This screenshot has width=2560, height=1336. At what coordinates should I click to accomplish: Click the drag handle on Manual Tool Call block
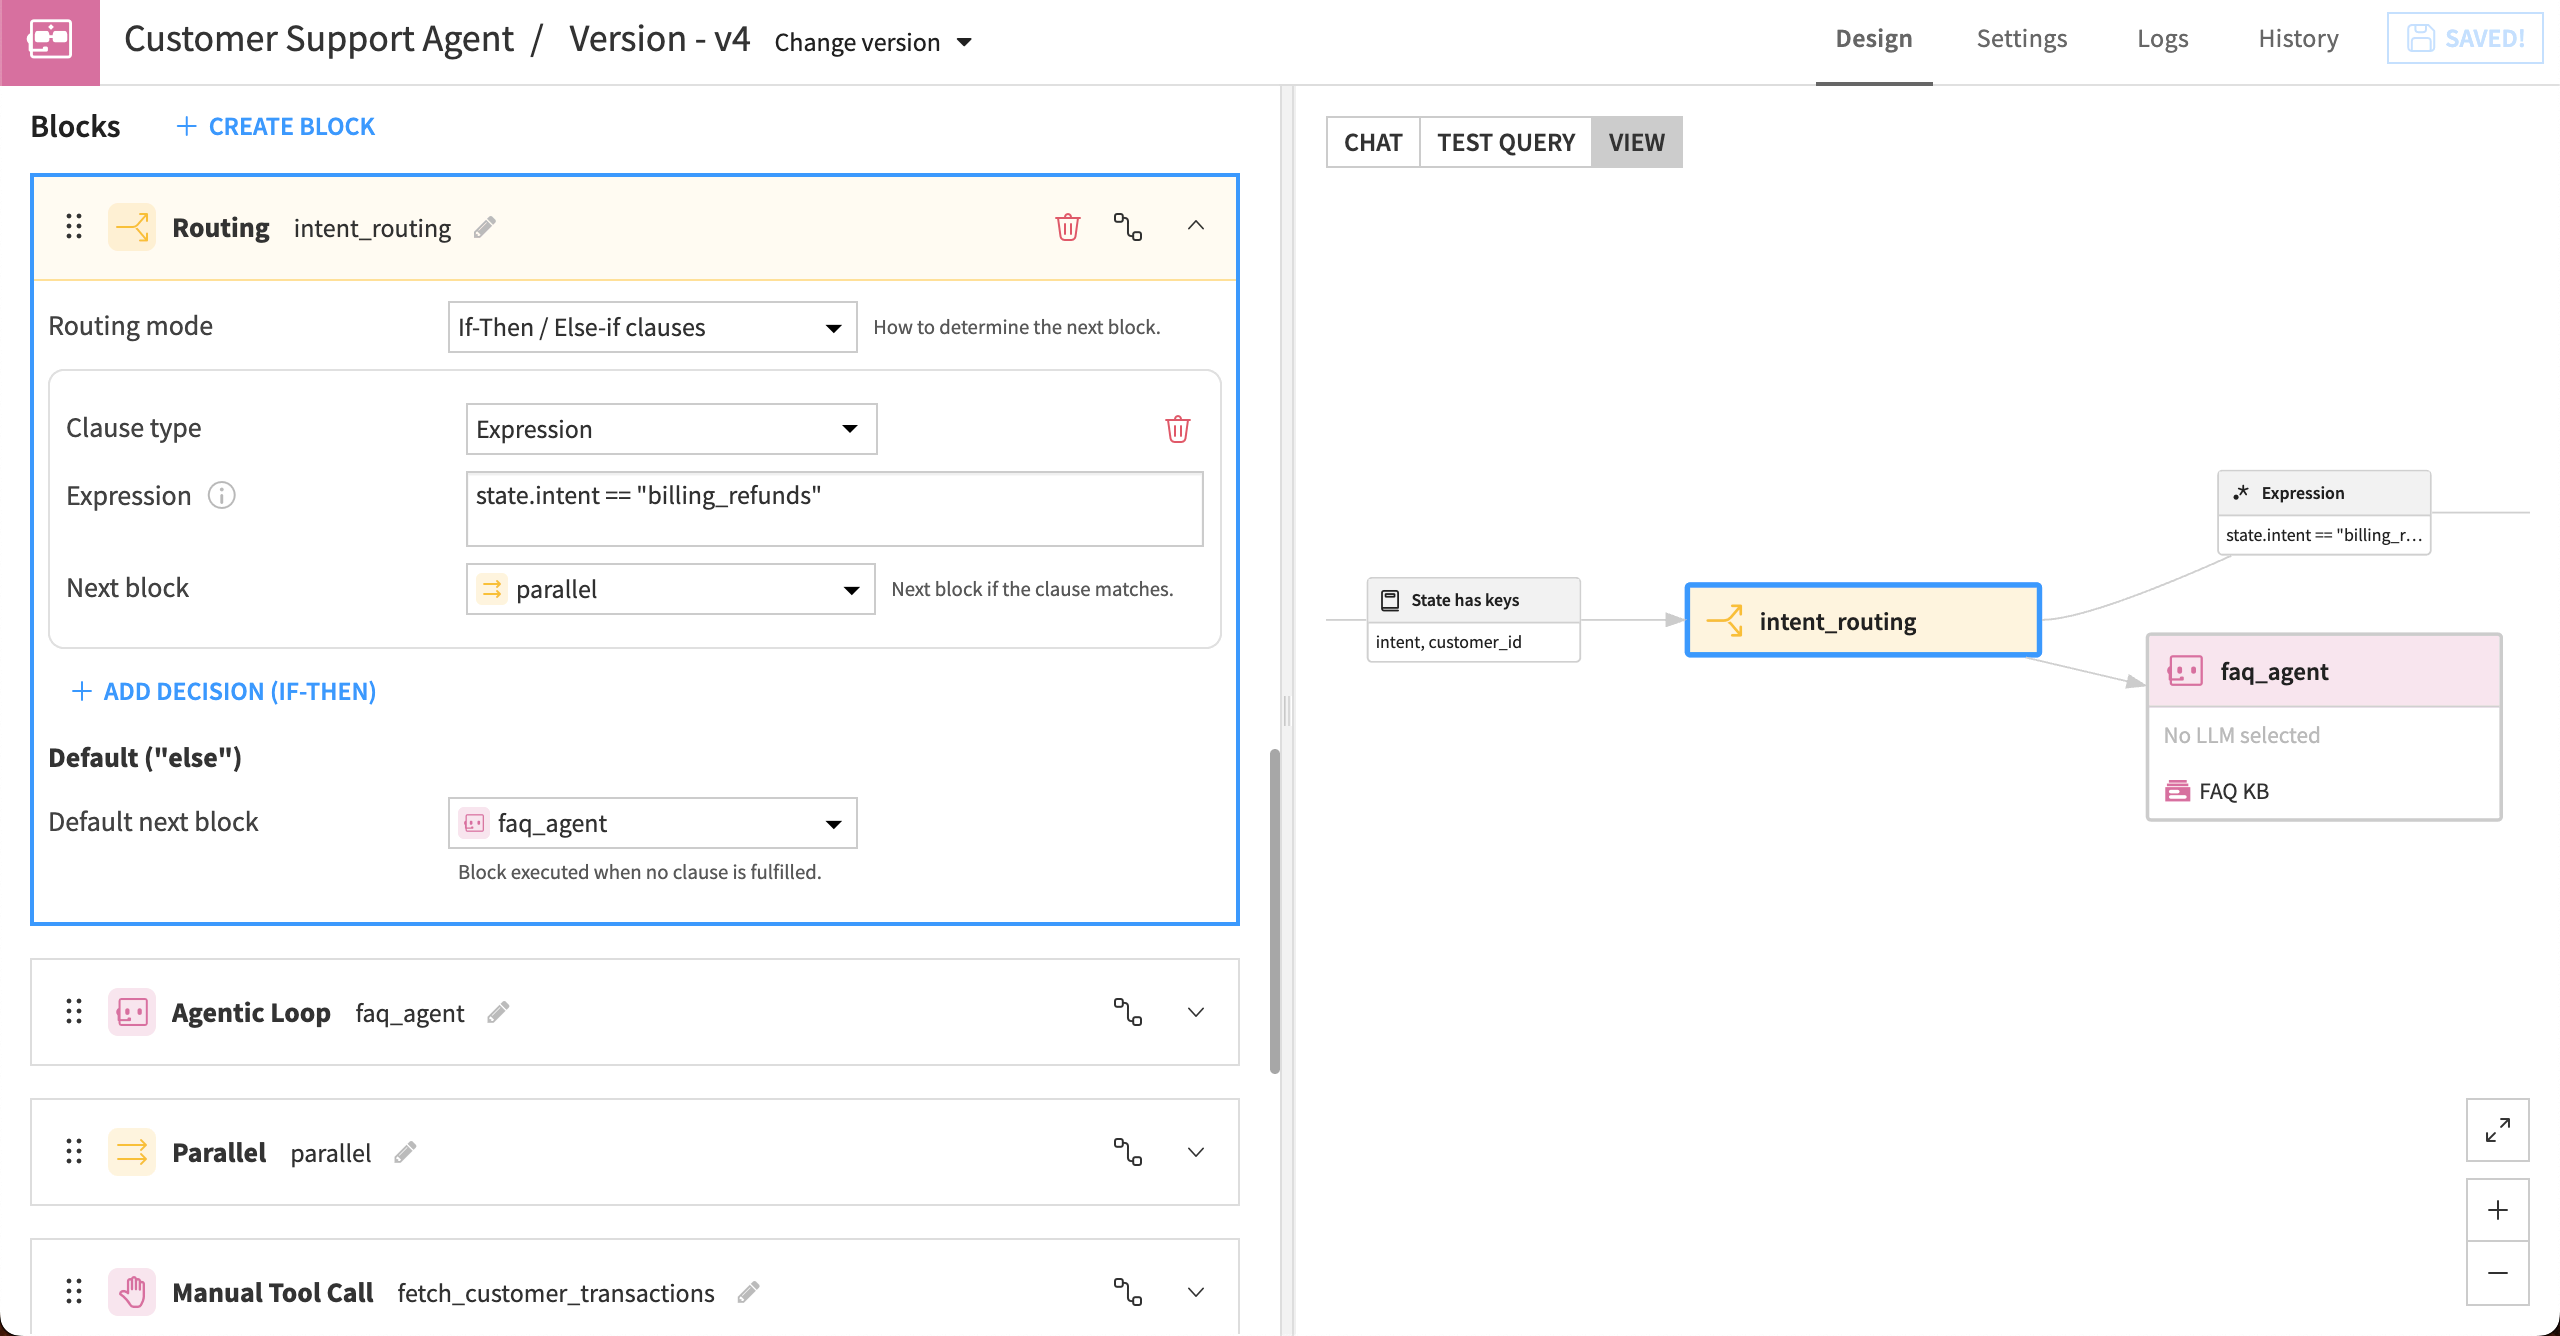point(73,1292)
